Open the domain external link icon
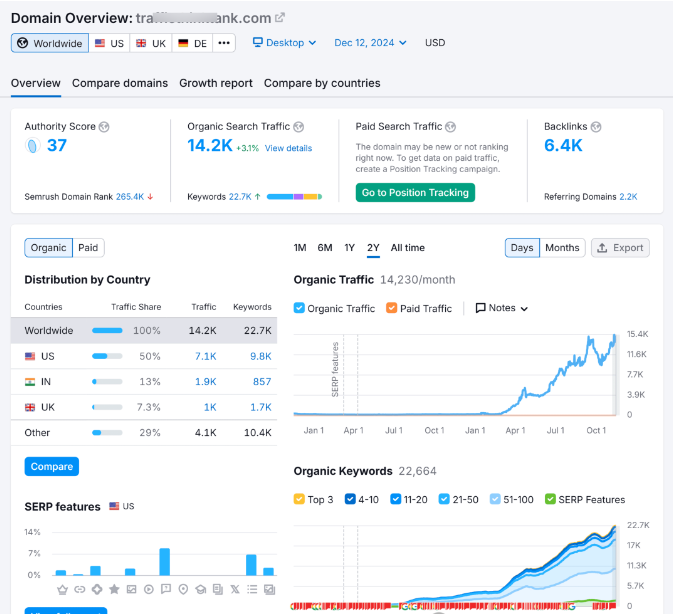 (280, 18)
